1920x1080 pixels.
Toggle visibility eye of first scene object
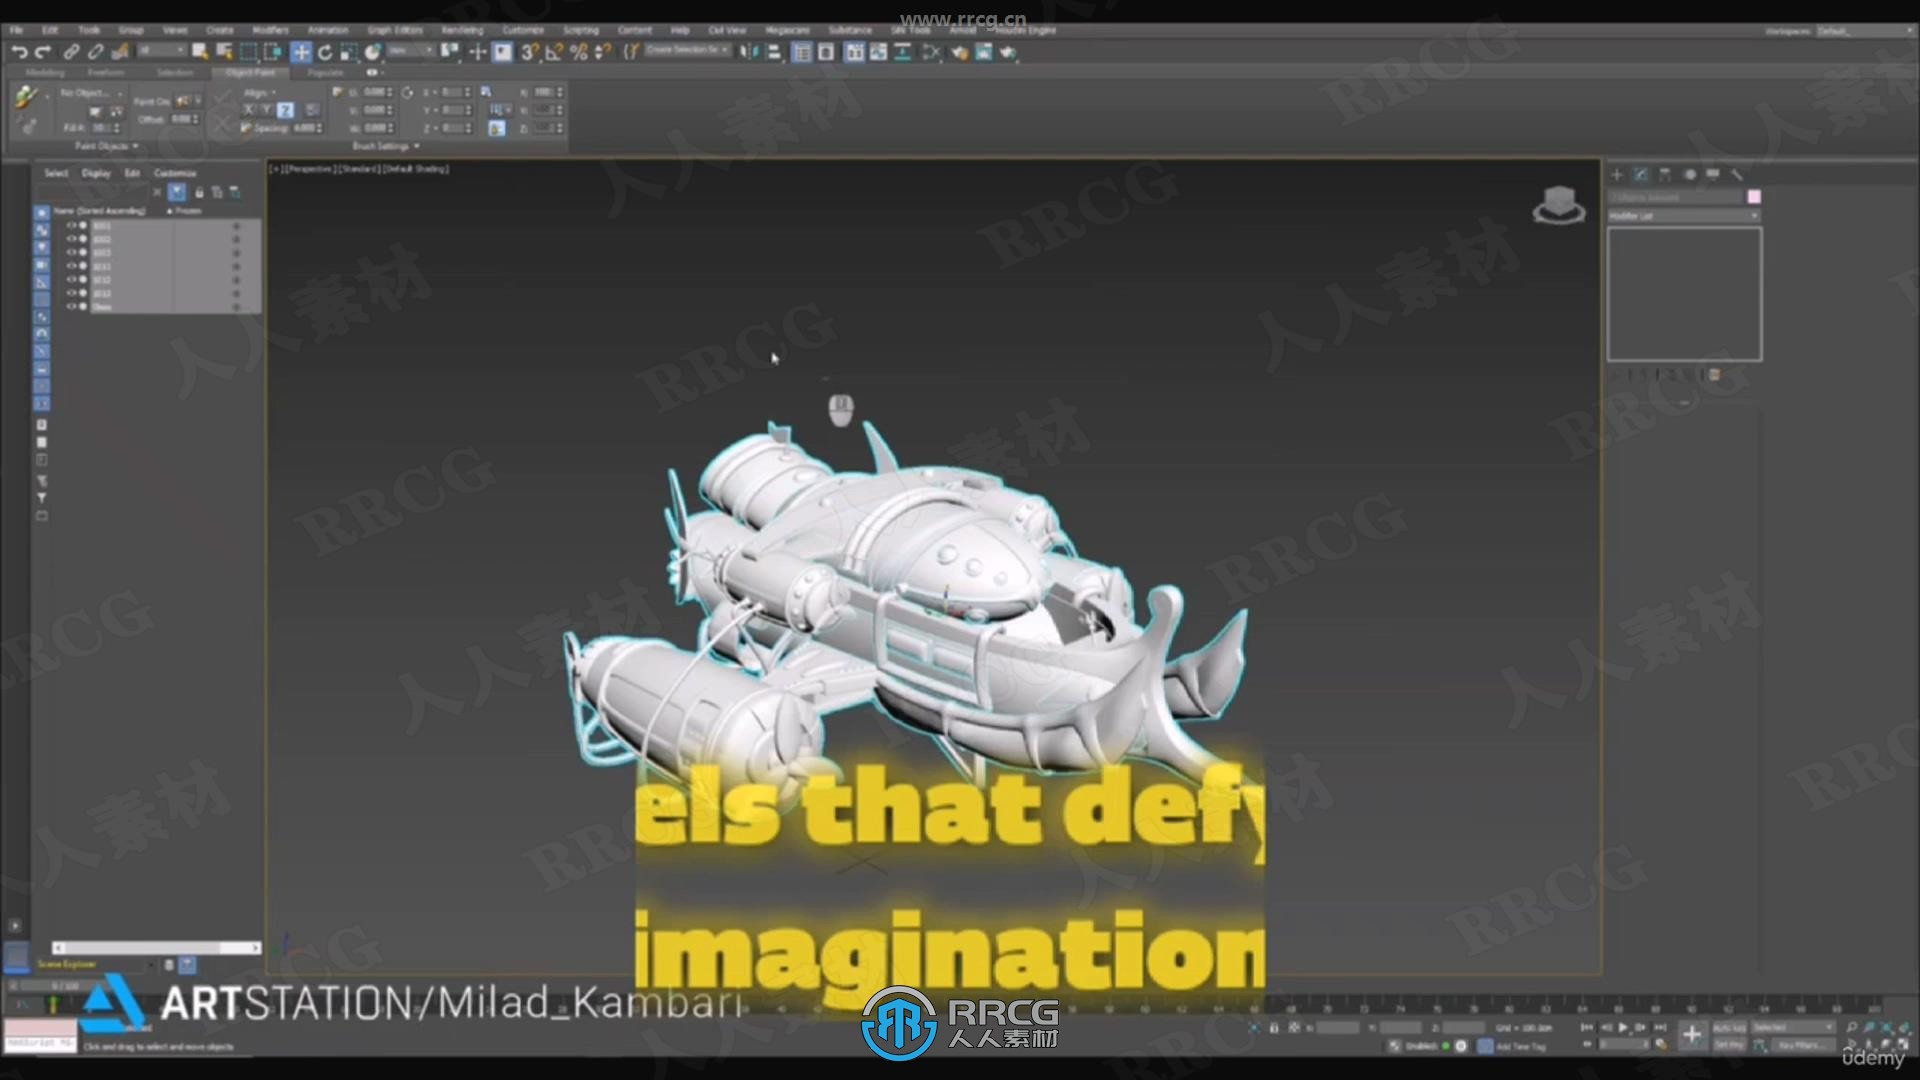[71, 226]
